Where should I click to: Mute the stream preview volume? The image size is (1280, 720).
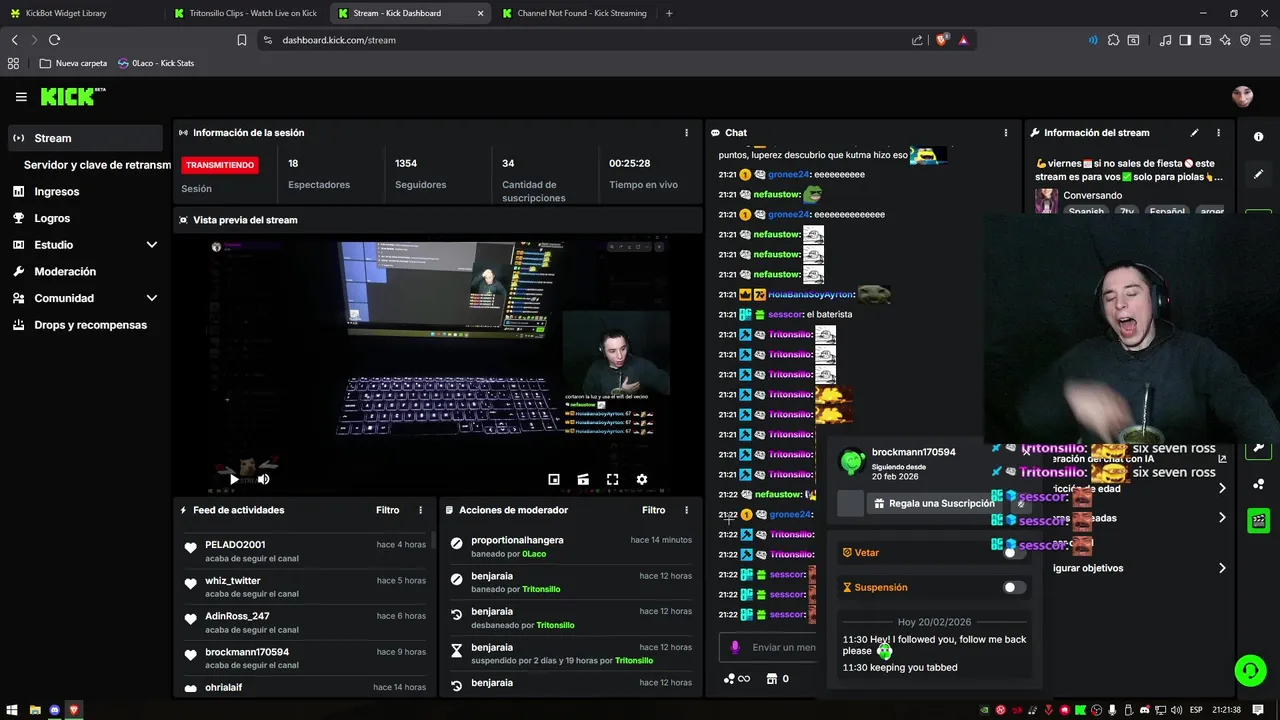264,480
